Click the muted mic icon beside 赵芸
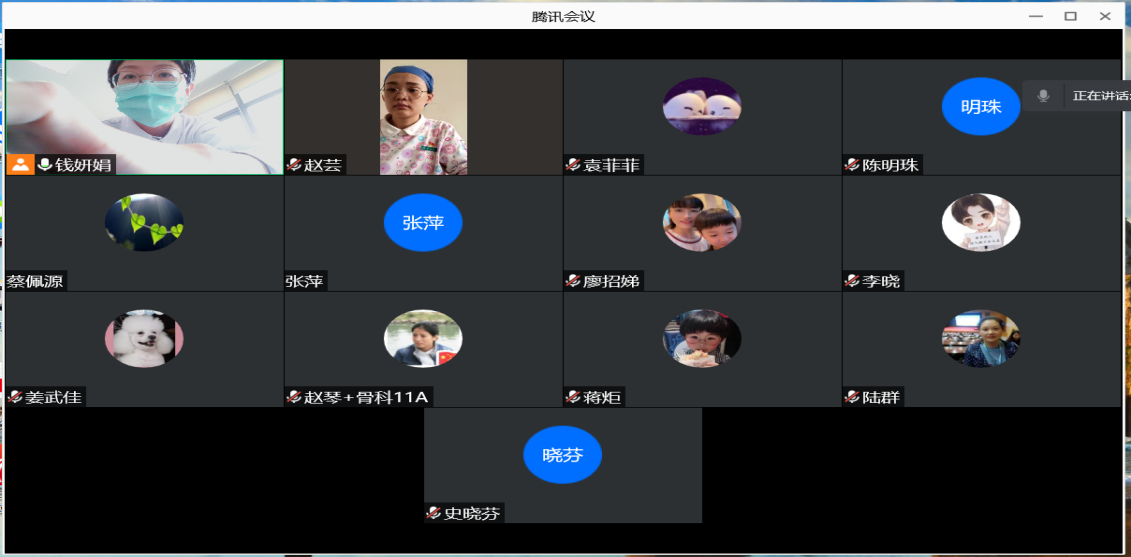The image size is (1131, 557). (x=295, y=165)
